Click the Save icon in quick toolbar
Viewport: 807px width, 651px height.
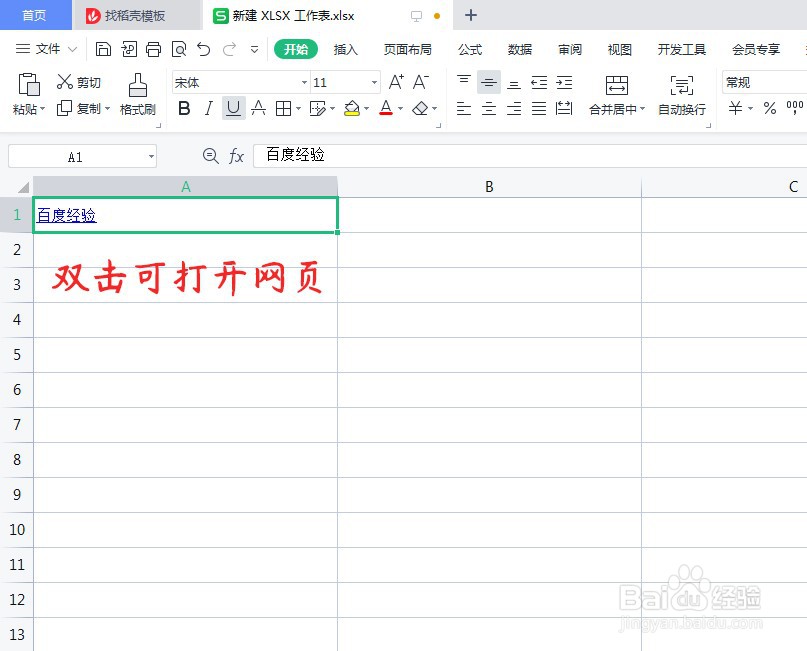click(x=103, y=49)
